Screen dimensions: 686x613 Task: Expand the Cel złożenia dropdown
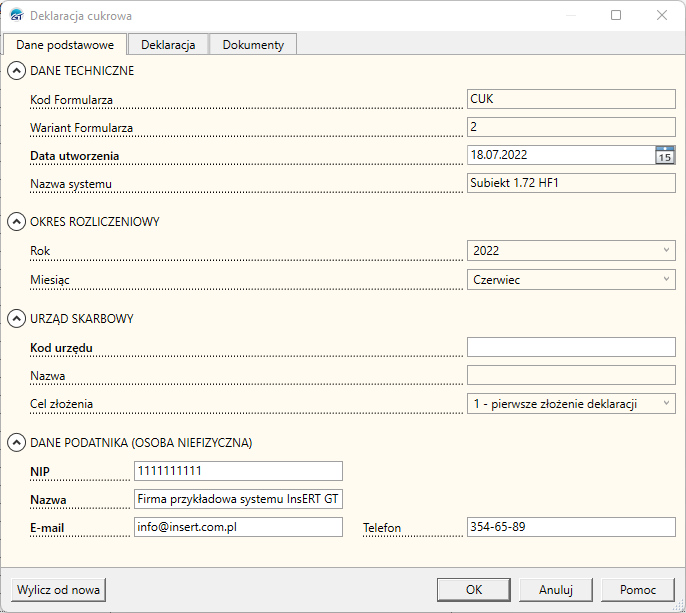(x=571, y=404)
